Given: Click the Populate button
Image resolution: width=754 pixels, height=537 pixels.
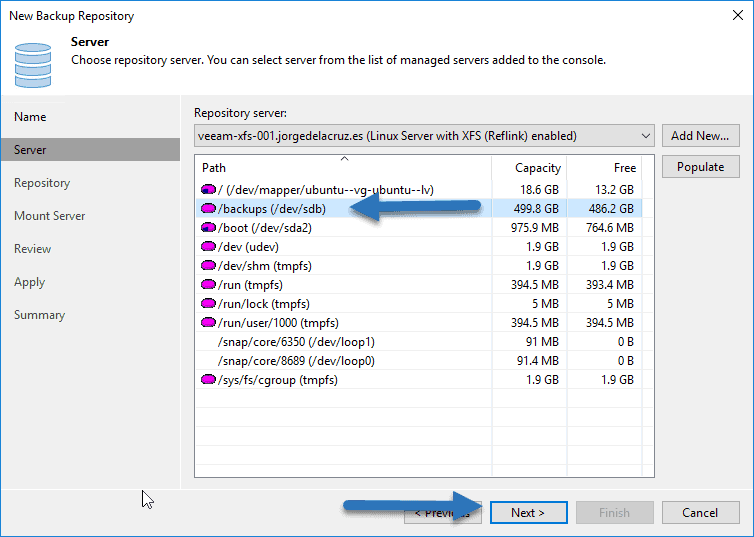Looking at the screenshot, I should [x=700, y=167].
